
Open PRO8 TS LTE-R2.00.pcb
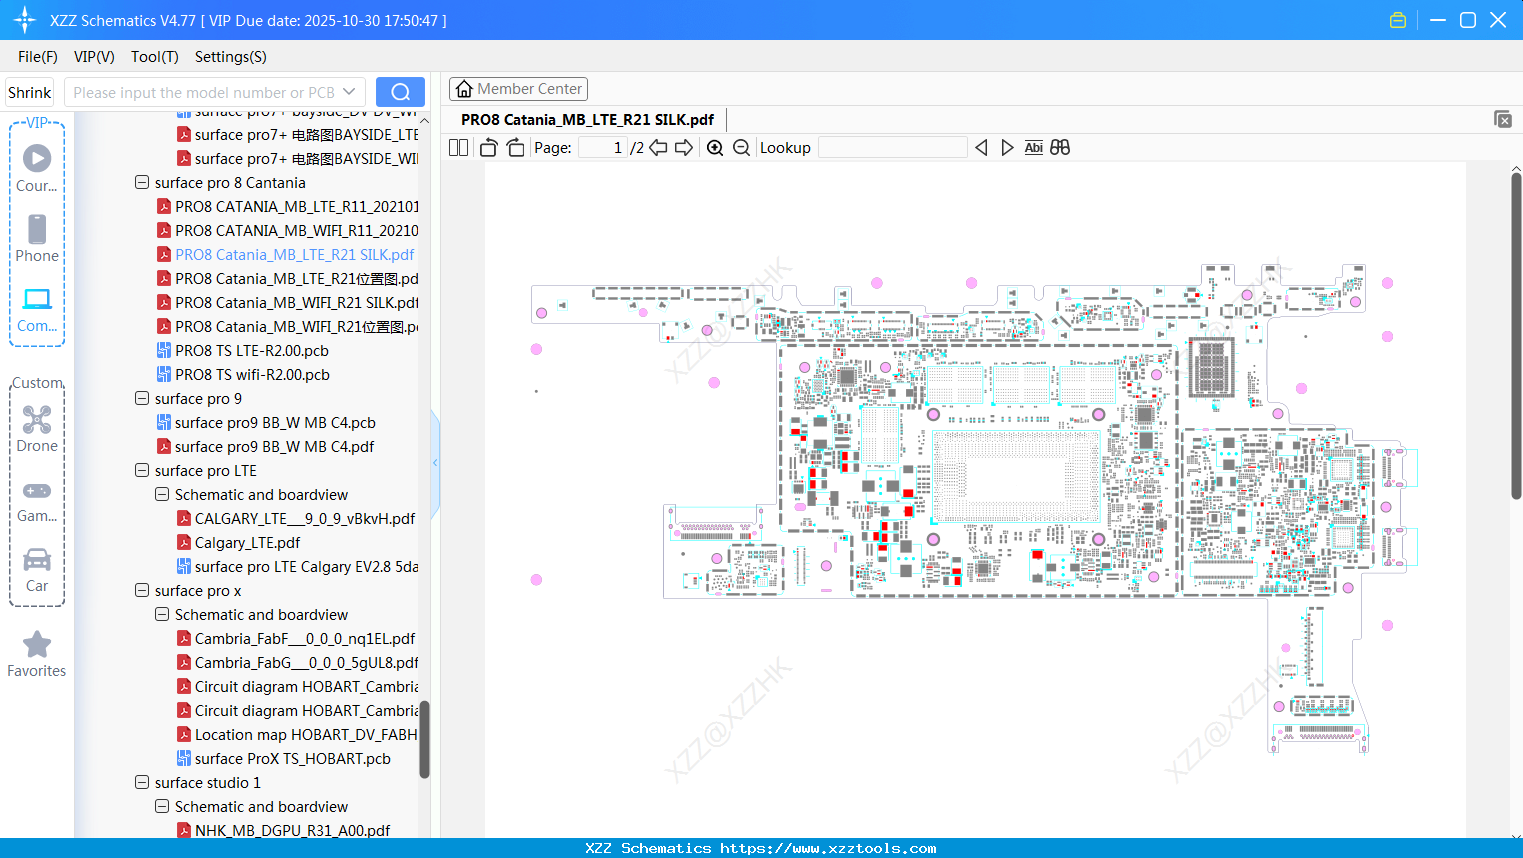[243, 351]
